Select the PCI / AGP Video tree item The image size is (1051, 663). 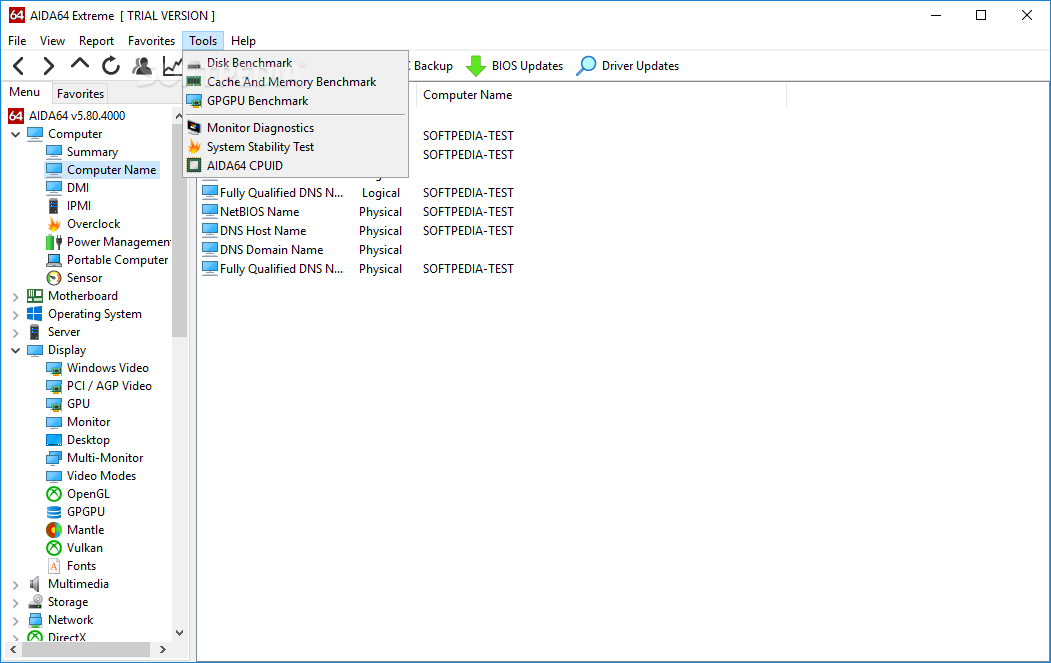tap(109, 386)
